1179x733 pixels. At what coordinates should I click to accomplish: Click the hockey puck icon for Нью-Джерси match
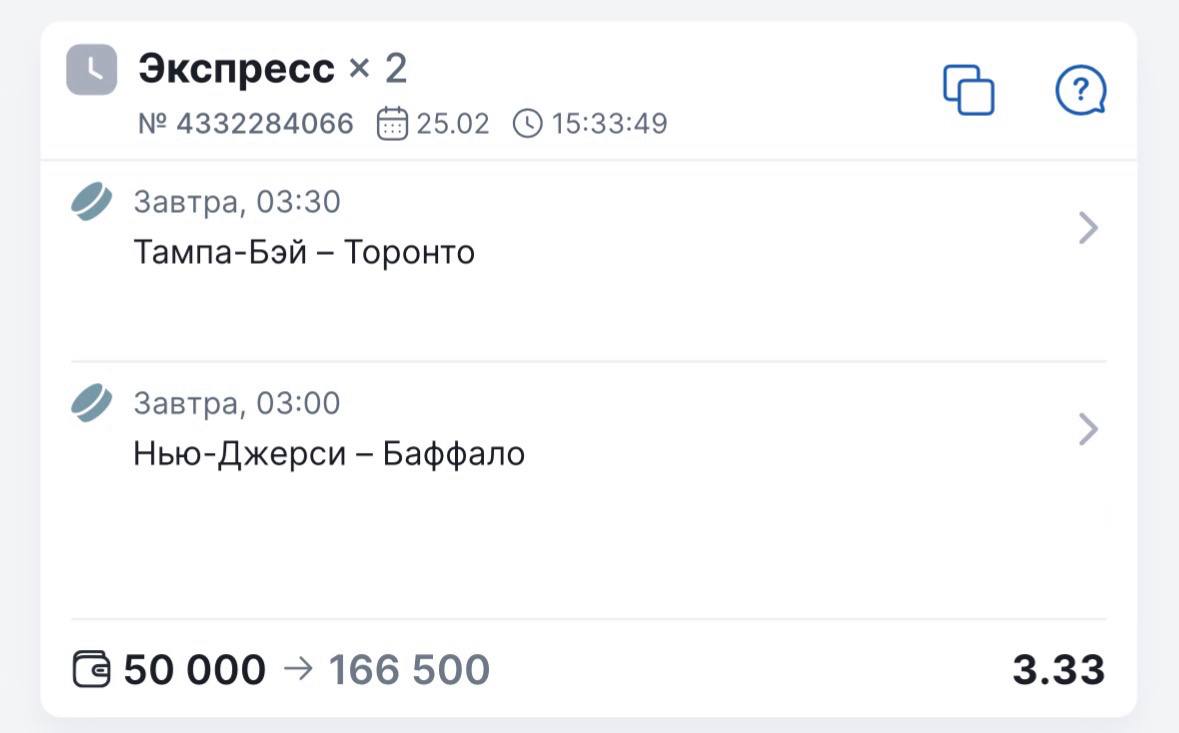(x=92, y=403)
